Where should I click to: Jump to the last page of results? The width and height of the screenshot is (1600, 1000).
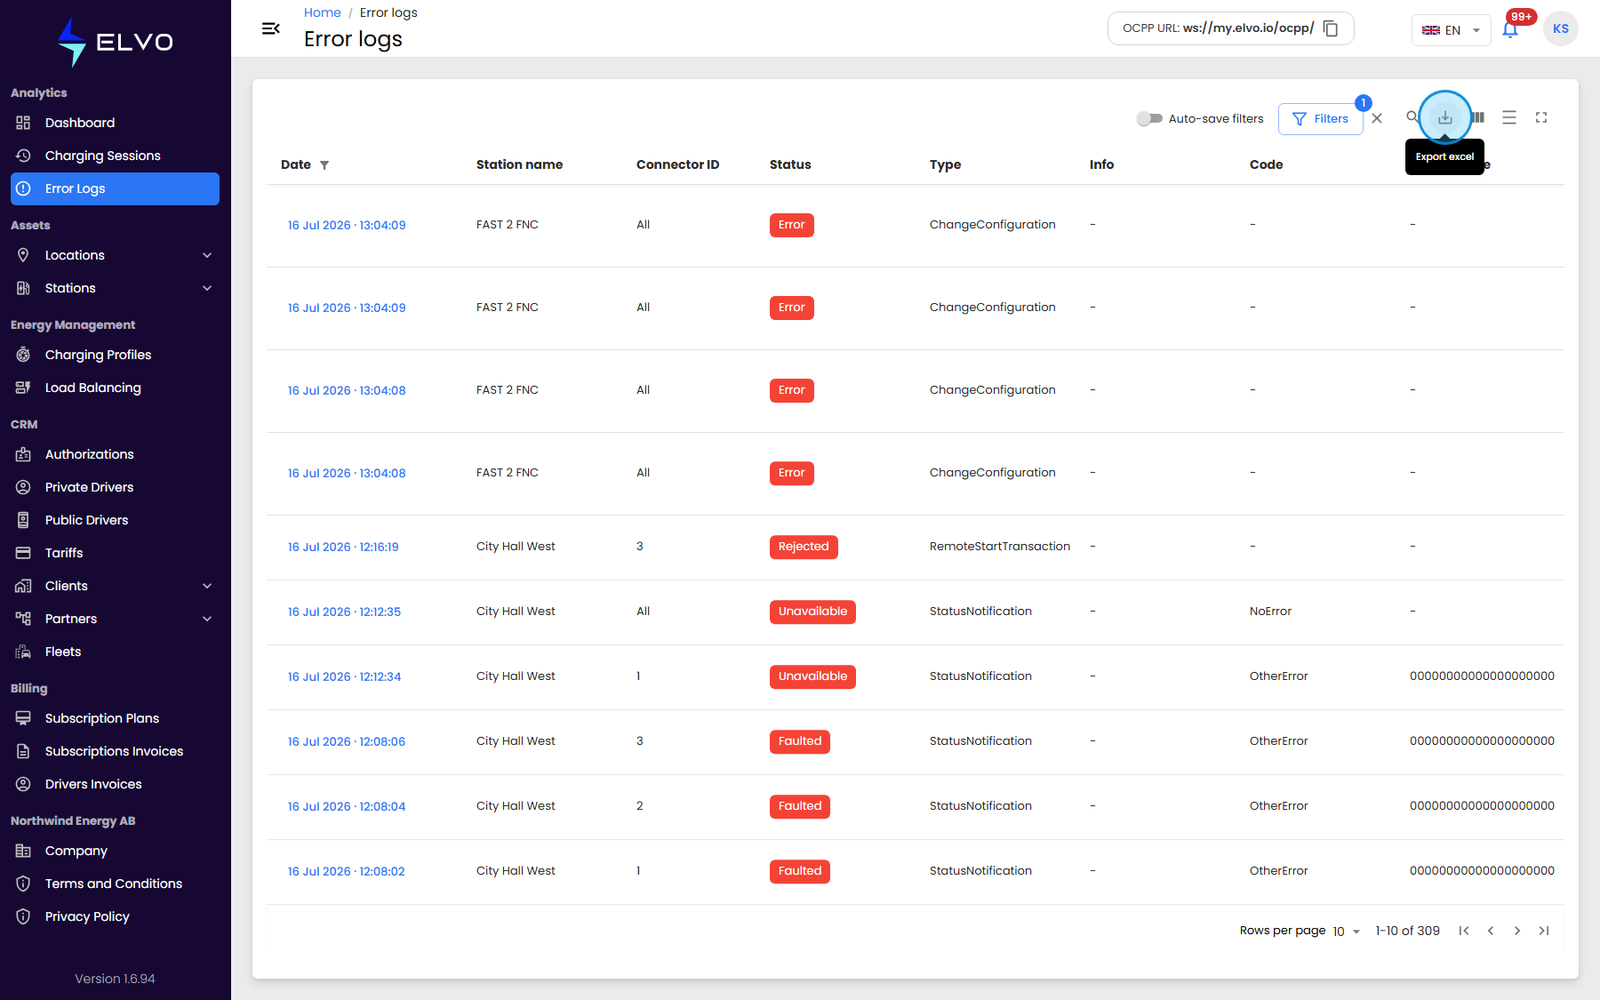(x=1544, y=931)
